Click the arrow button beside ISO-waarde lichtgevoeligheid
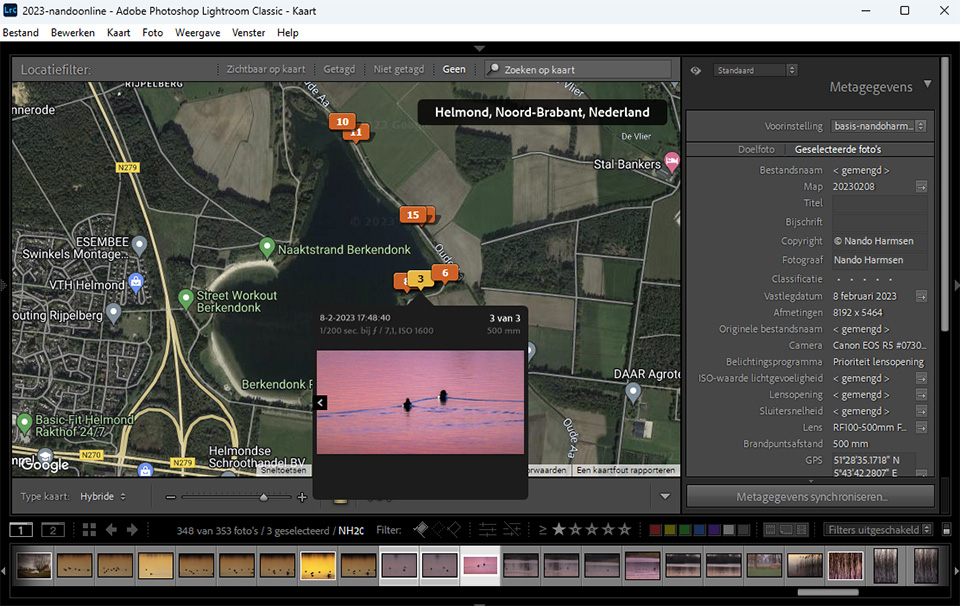 (x=921, y=378)
